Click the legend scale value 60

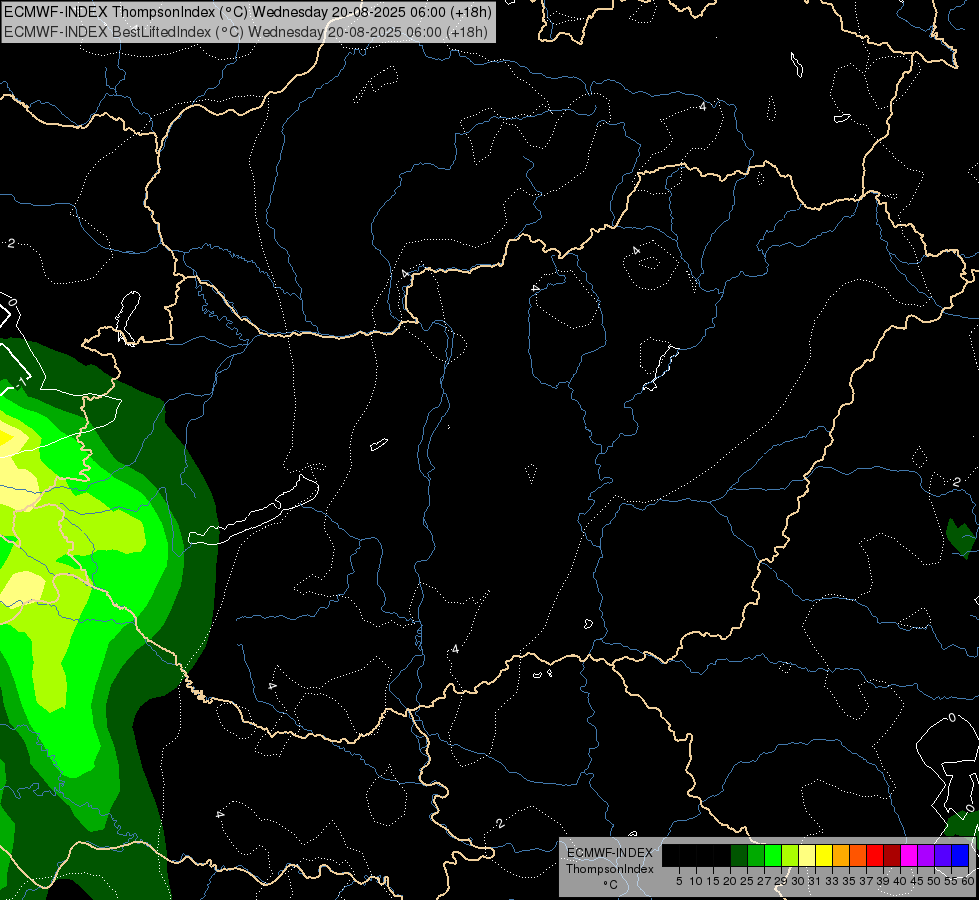click(967, 881)
